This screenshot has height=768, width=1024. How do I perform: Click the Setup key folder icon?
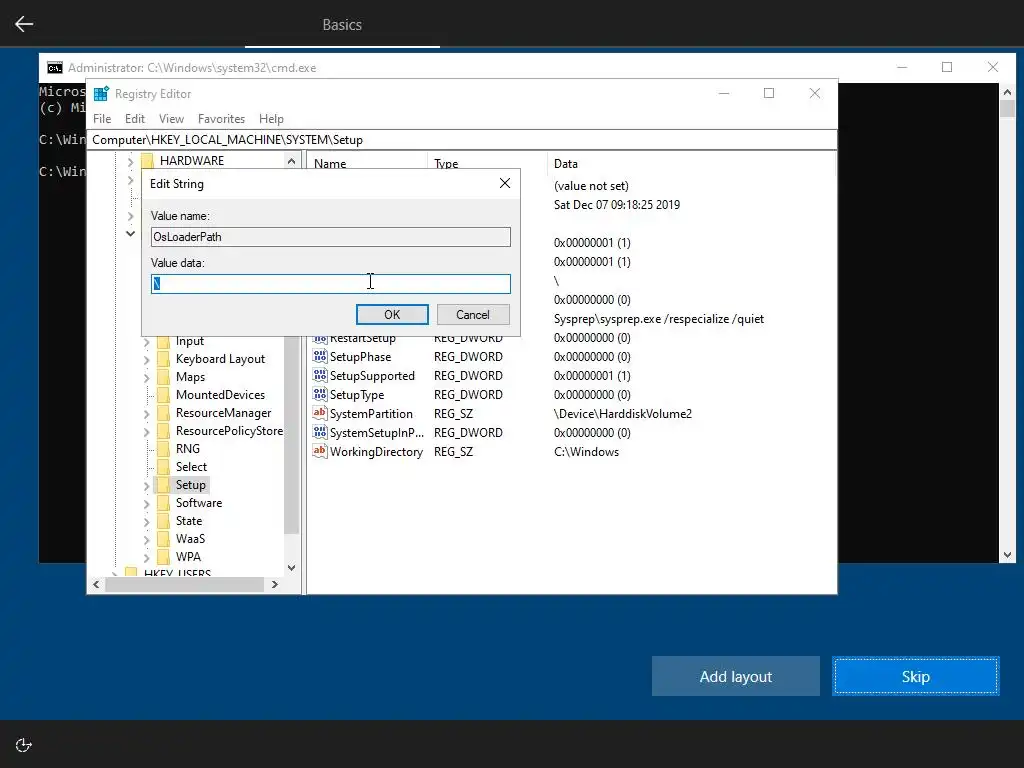pos(163,485)
